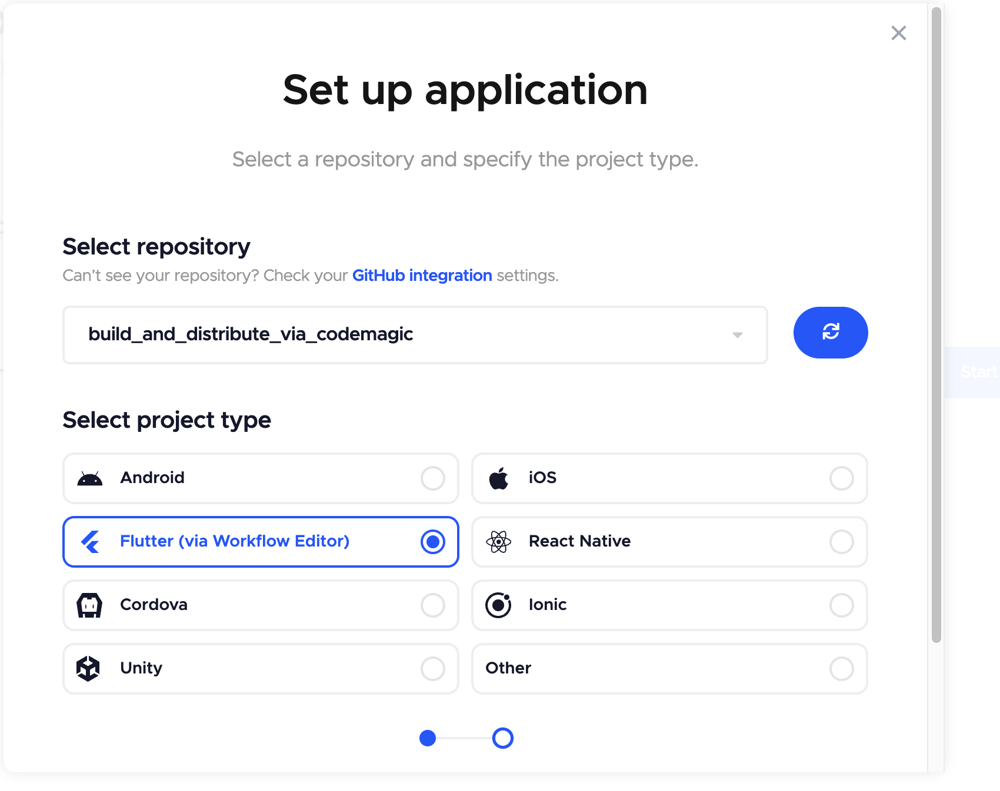The height and width of the screenshot is (791, 1000).
Task: Click the Apple logo icon for iOS
Action: tap(499, 478)
